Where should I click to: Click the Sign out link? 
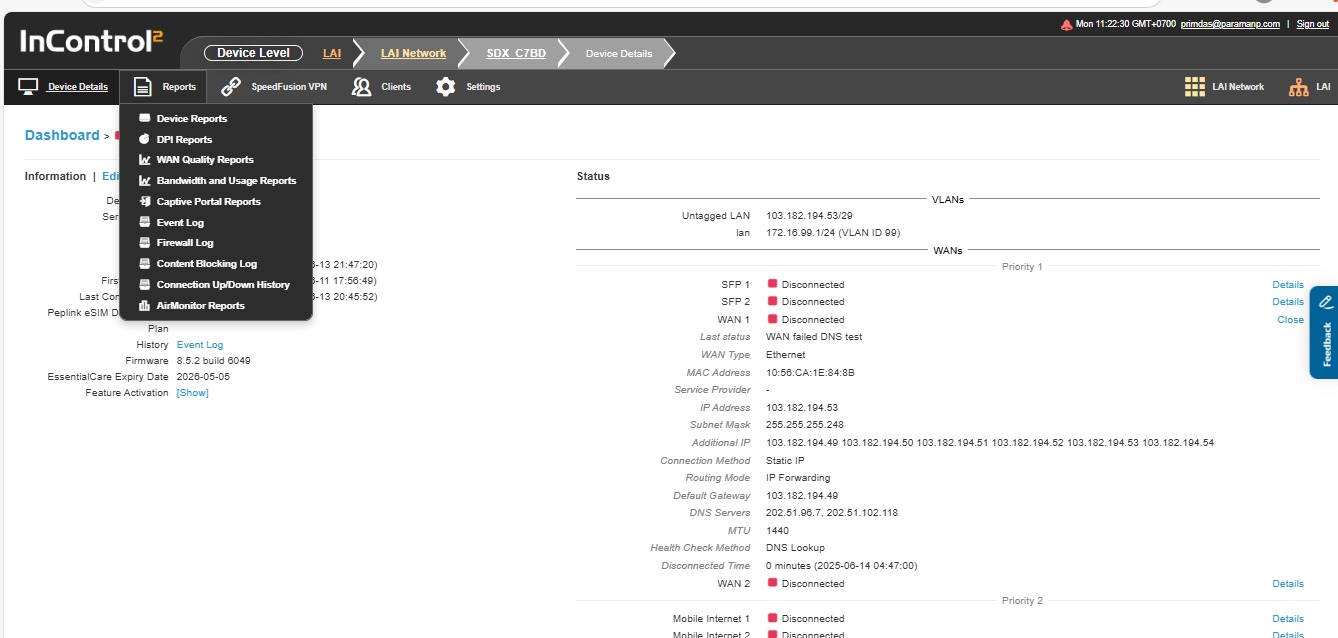[x=1312, y=24]
